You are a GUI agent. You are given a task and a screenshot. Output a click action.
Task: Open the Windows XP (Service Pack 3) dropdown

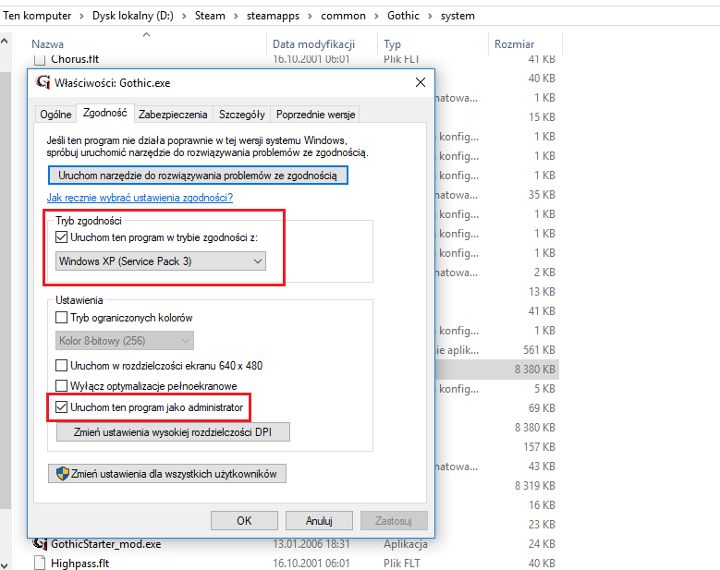(x=160, y=261)
